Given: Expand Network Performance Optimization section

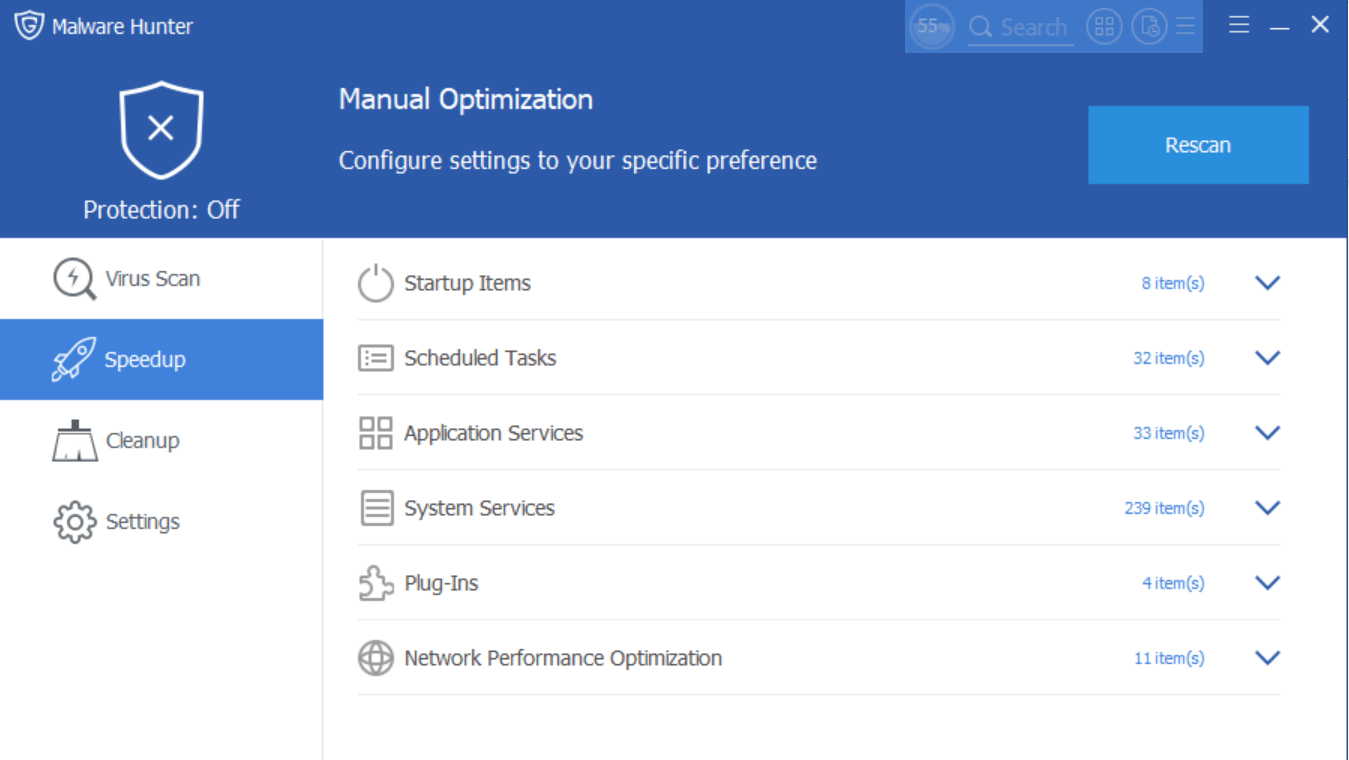Looking at the screenshot, I should point(1267,658).
